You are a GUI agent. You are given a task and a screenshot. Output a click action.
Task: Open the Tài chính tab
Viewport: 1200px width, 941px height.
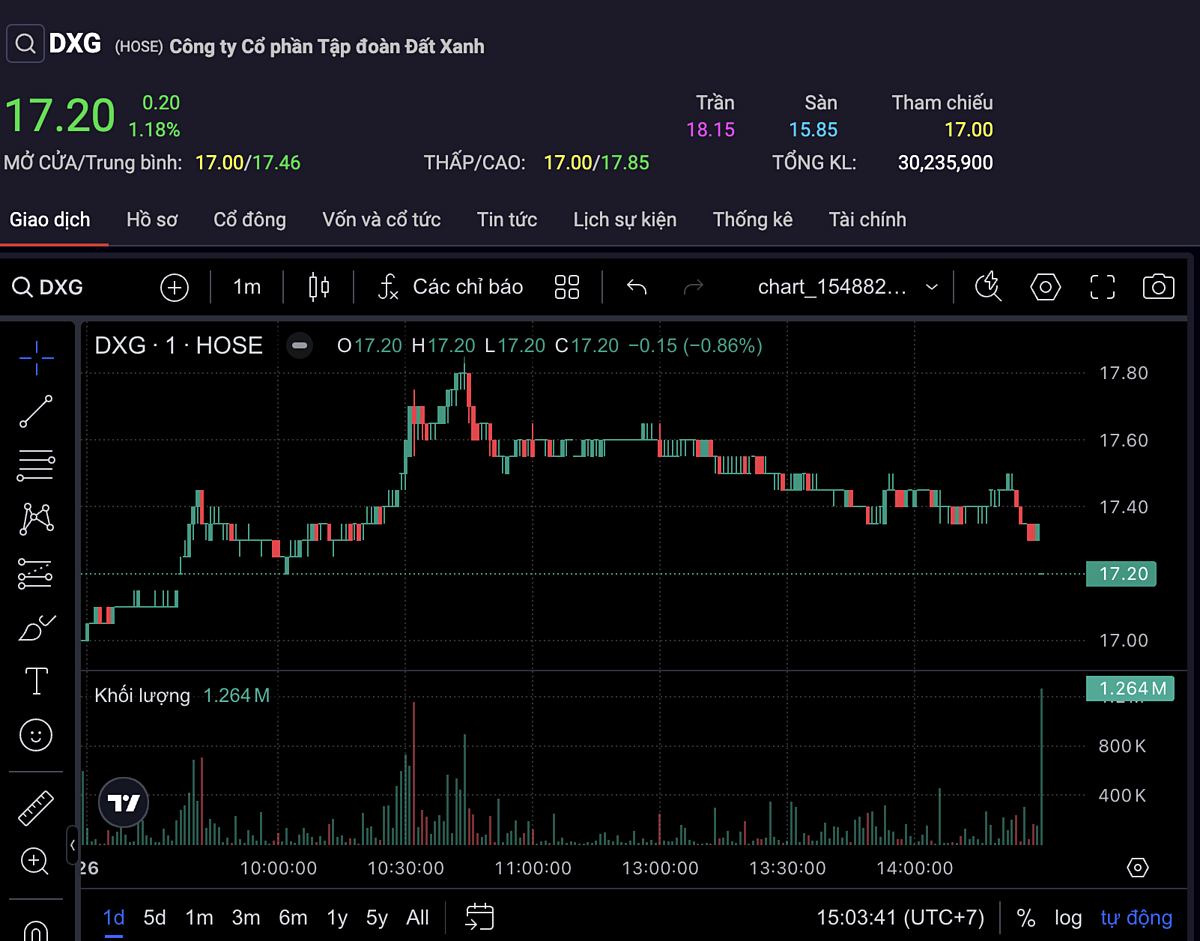click(867, 220)
